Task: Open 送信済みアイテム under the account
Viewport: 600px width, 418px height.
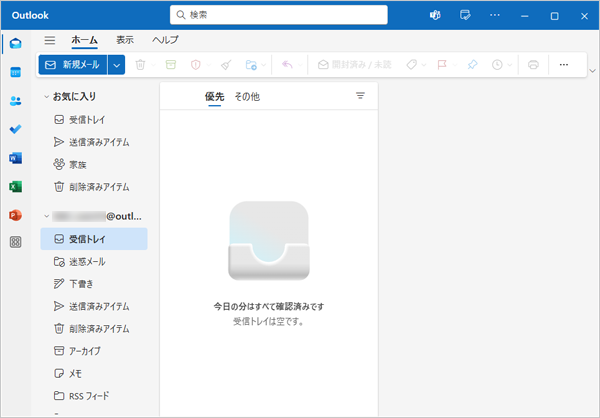Action: coord(94,306)
